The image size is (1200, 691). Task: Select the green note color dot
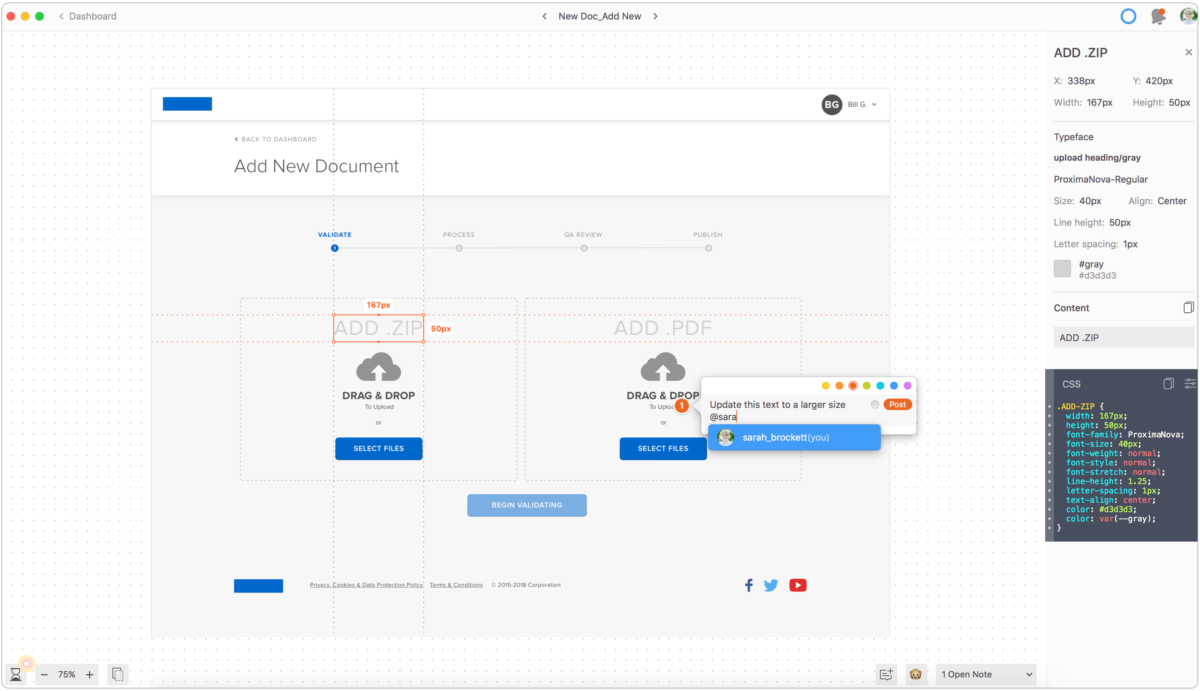[866, 385]
